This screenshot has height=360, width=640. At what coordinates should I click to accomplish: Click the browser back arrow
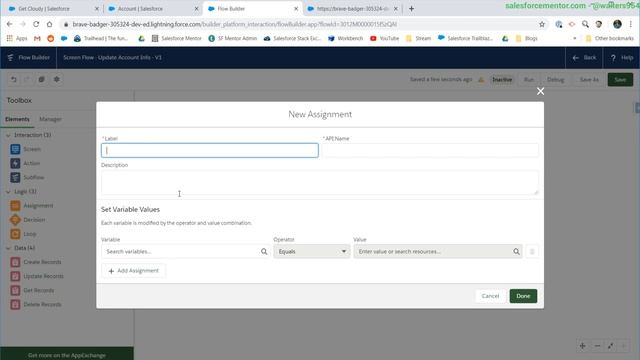(9, 24)
